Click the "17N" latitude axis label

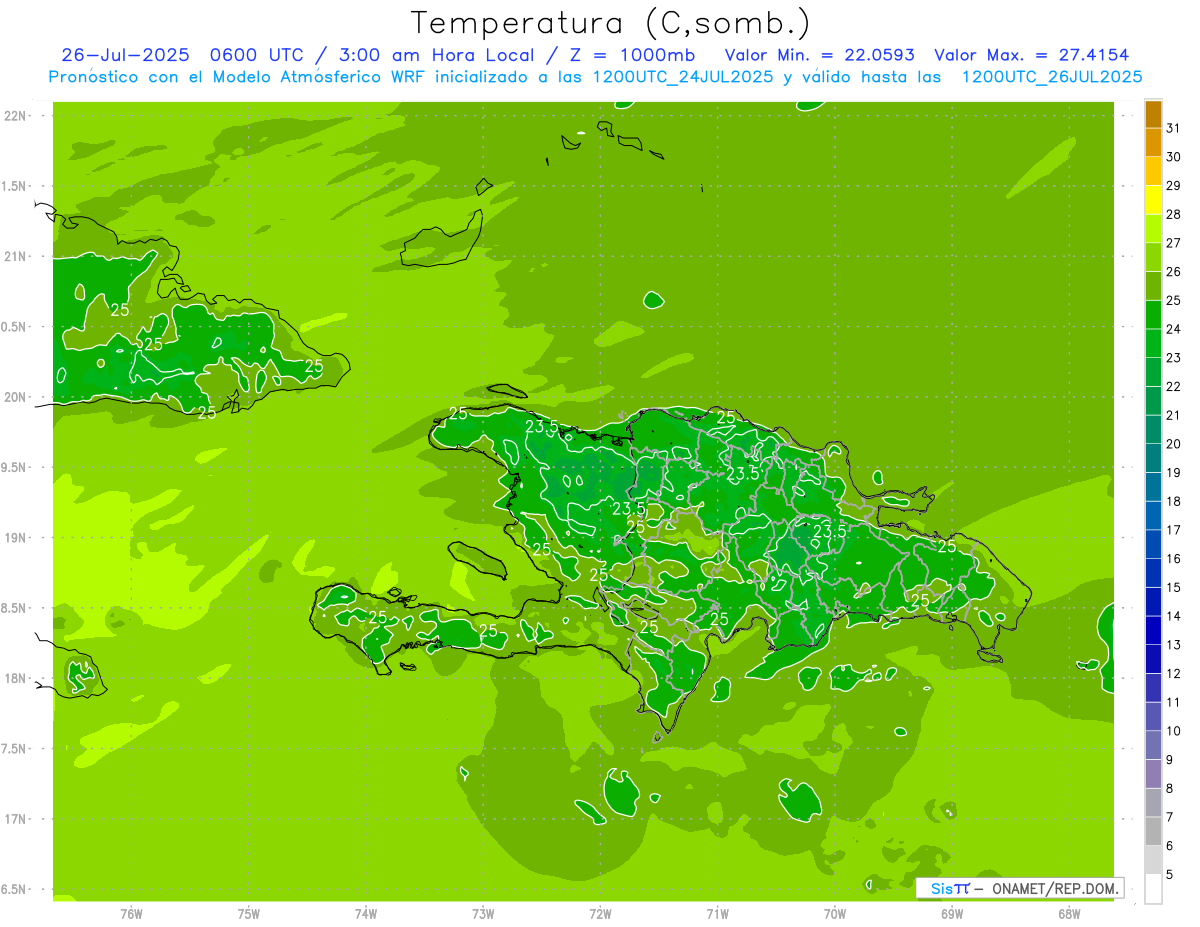15,819
